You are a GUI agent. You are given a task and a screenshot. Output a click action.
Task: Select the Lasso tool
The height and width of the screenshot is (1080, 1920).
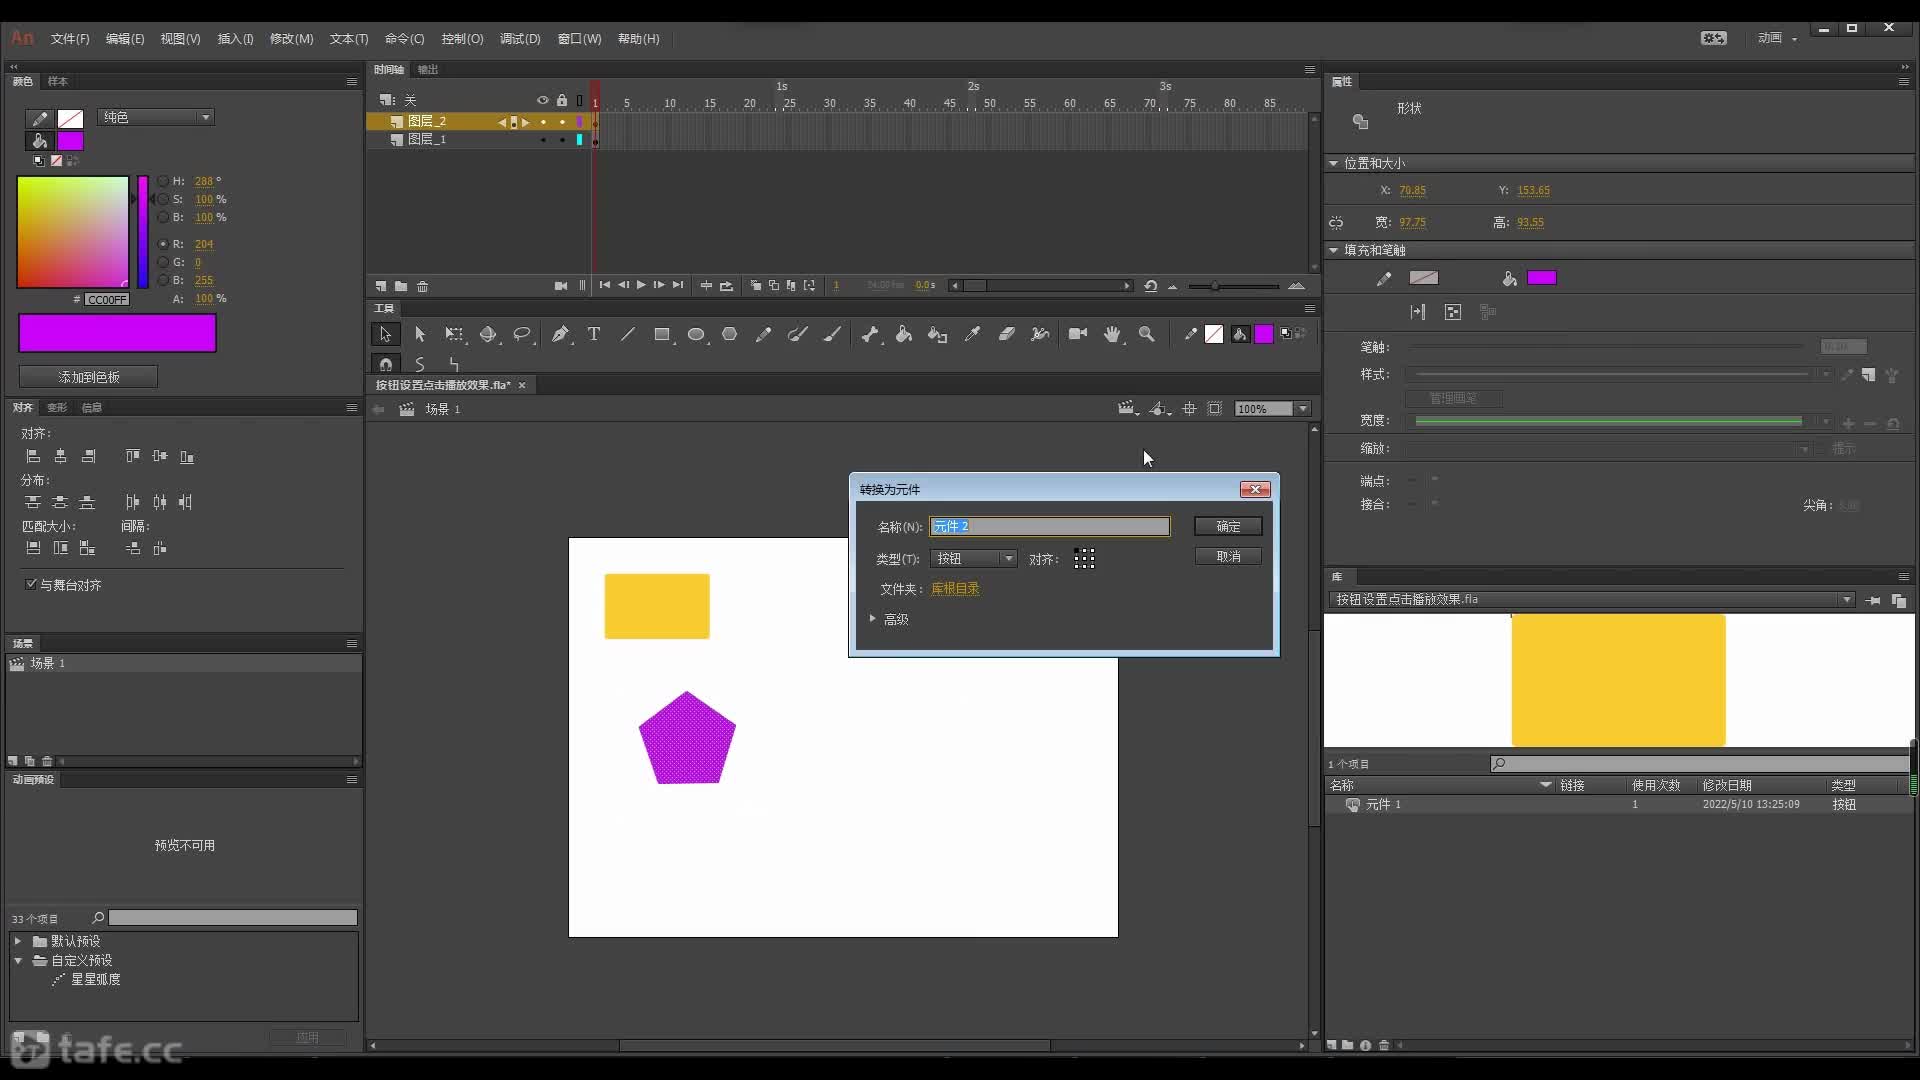click(522, 334)
